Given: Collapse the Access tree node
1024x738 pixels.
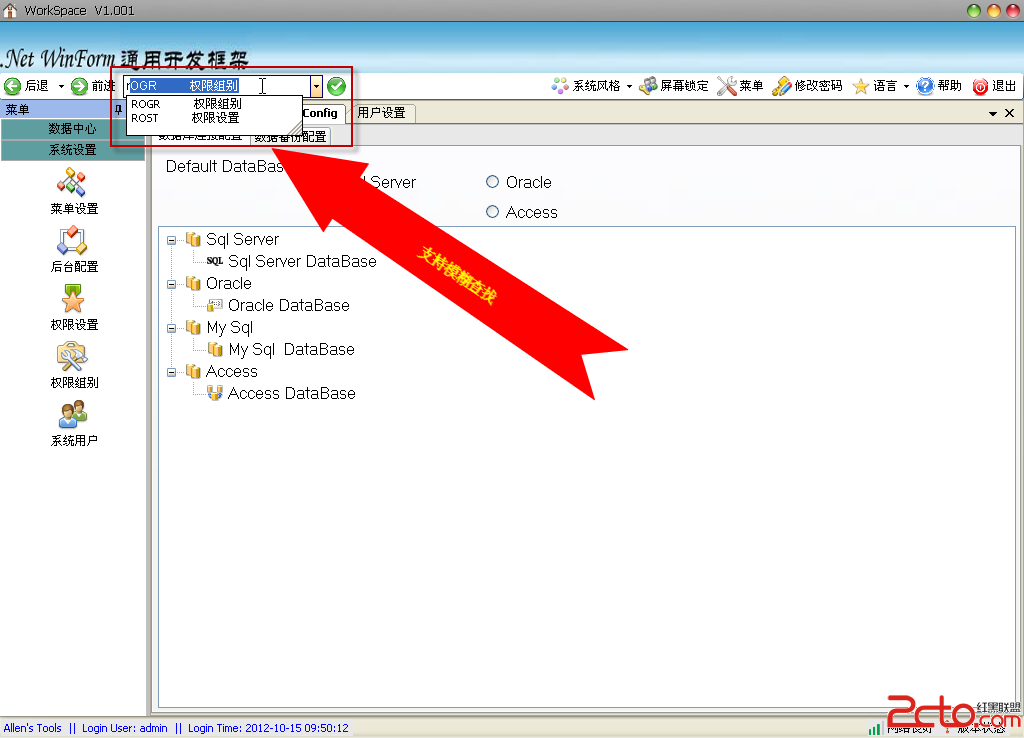Looking at the screenshot, I should pyautogui.click(x=171, y=372).
